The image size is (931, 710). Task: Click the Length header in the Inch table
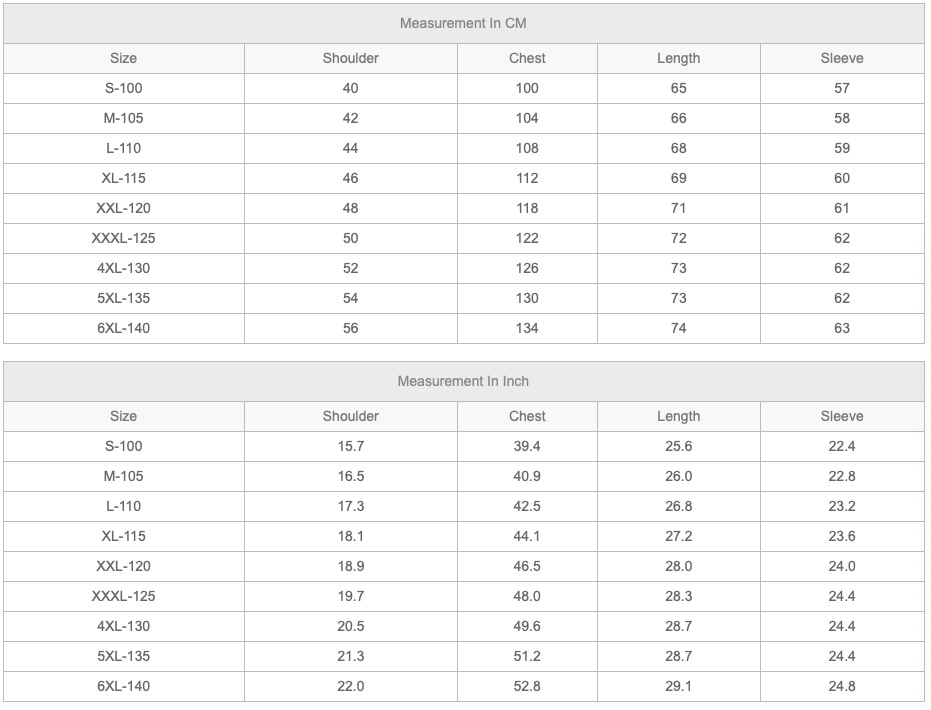pos(678,416)
